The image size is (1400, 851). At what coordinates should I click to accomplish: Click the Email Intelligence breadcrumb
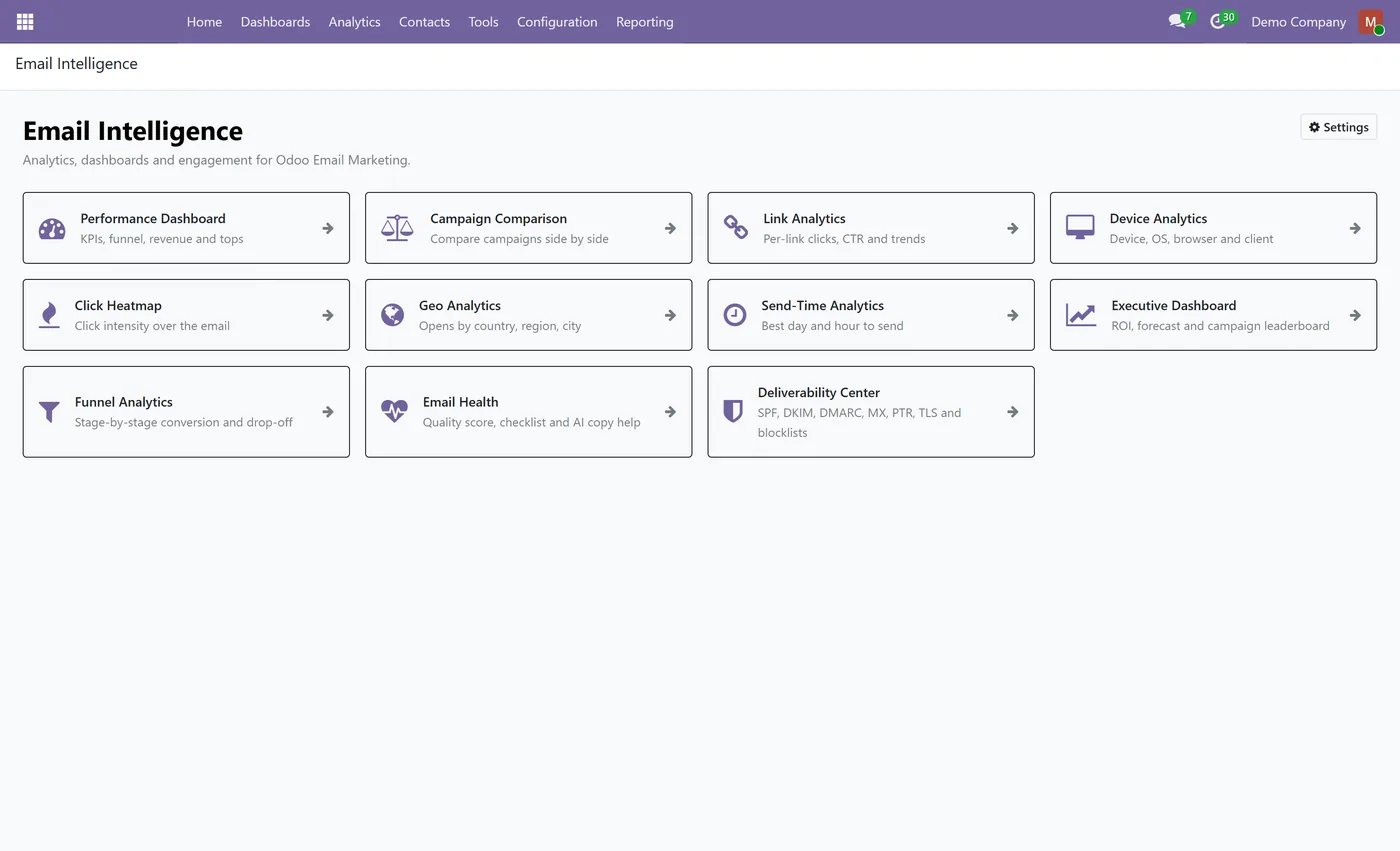click(x=76, y=64)
